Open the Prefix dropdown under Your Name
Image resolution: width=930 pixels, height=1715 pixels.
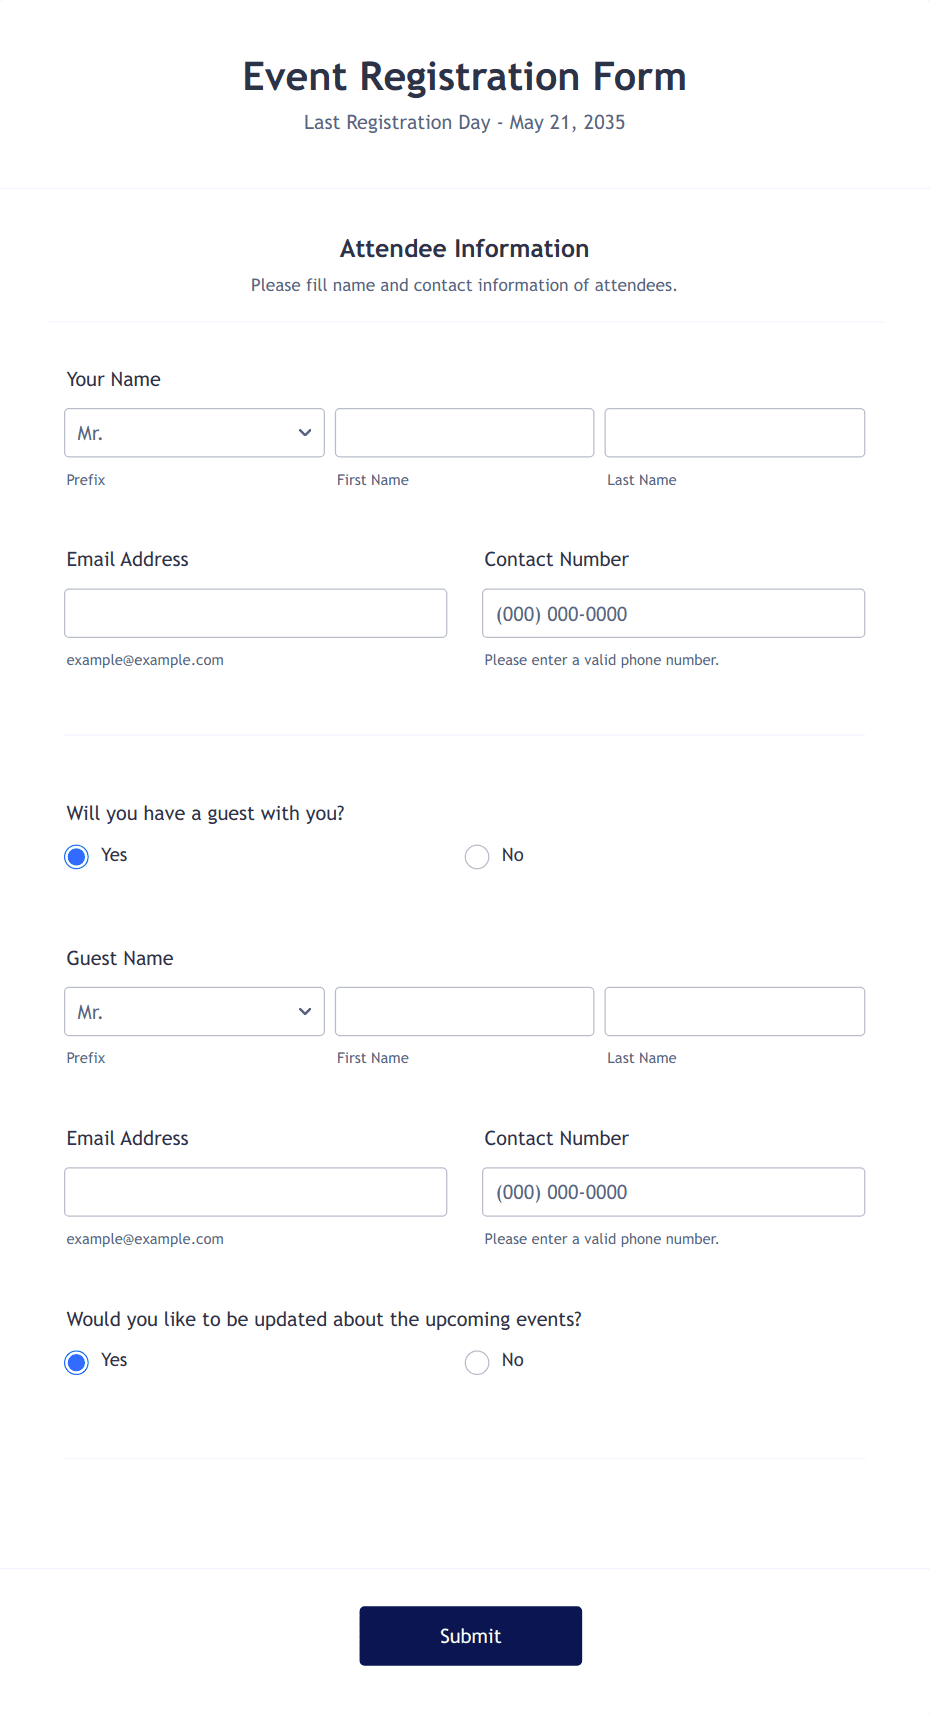194,432
